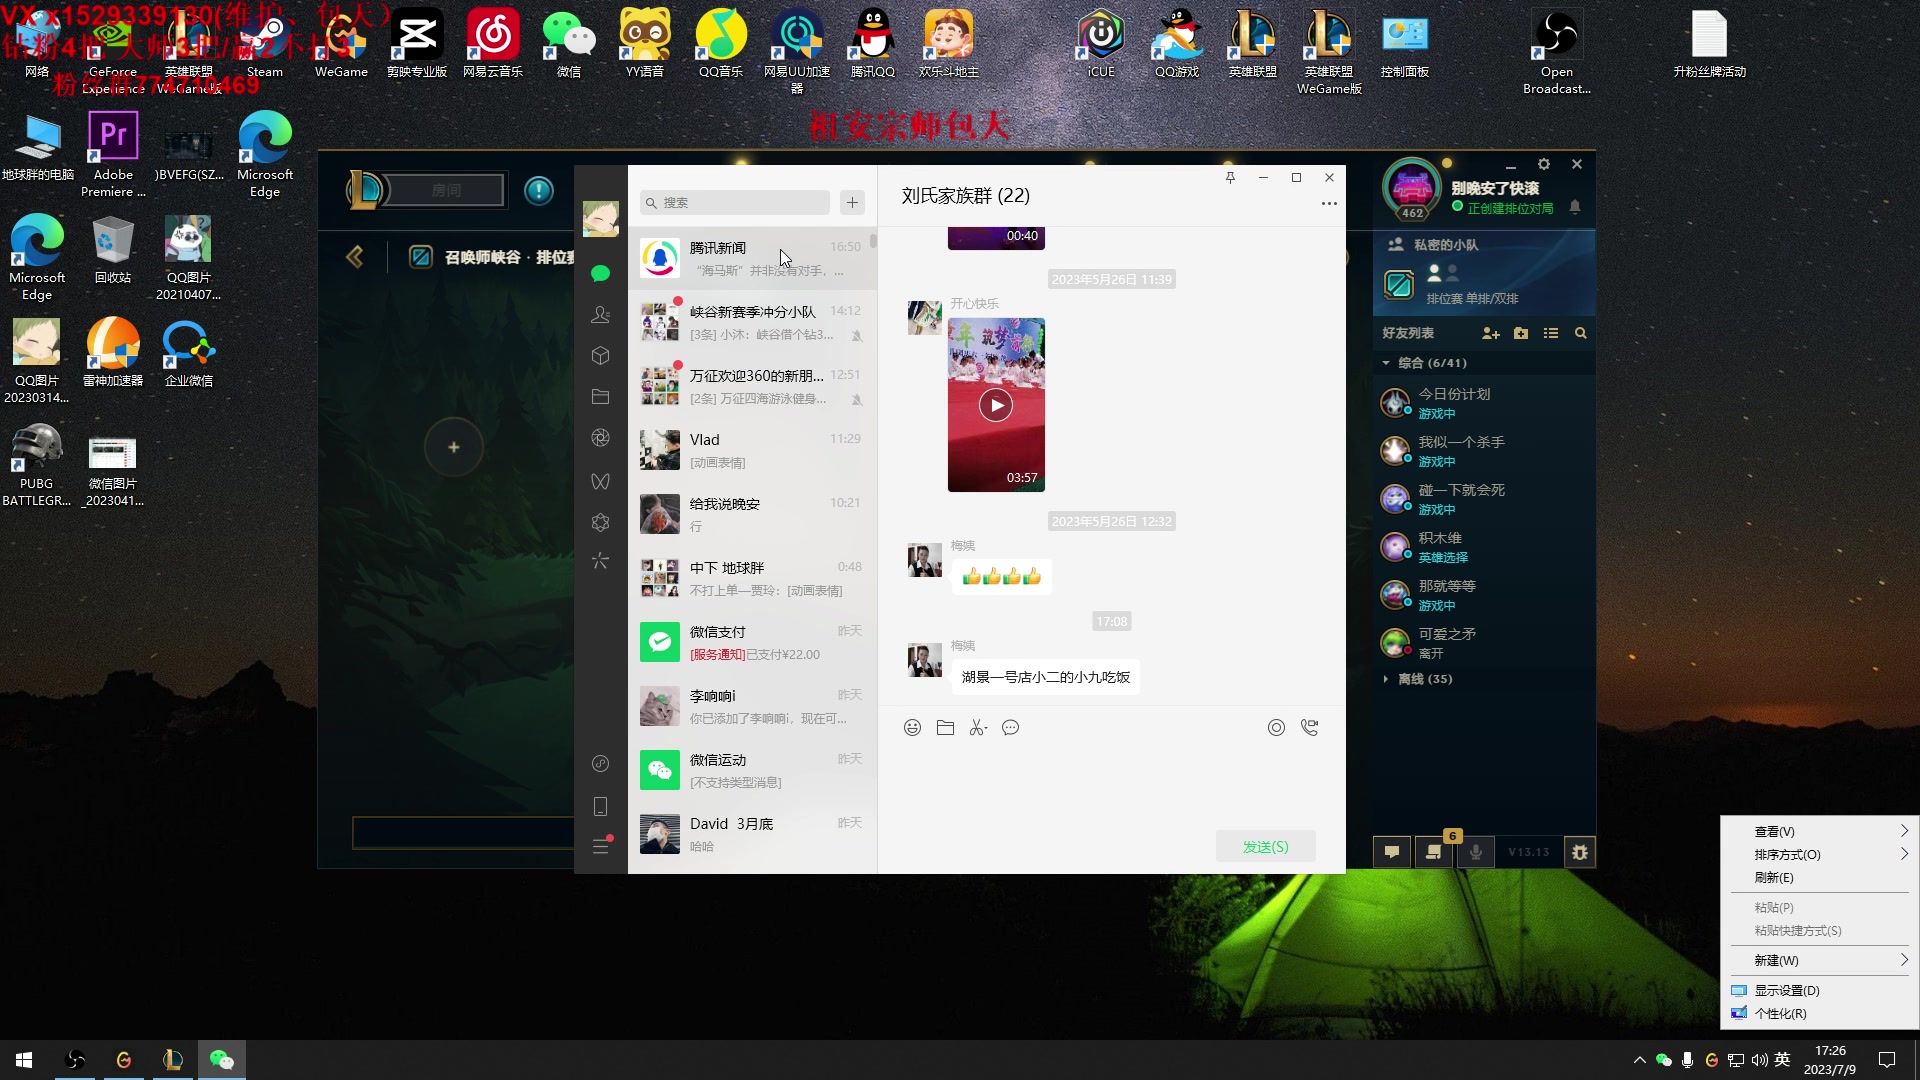This screenshot has width=1920, height=1080.
Task: Open WeChat contacts icon in sidebar
Action: click(600, 314)
